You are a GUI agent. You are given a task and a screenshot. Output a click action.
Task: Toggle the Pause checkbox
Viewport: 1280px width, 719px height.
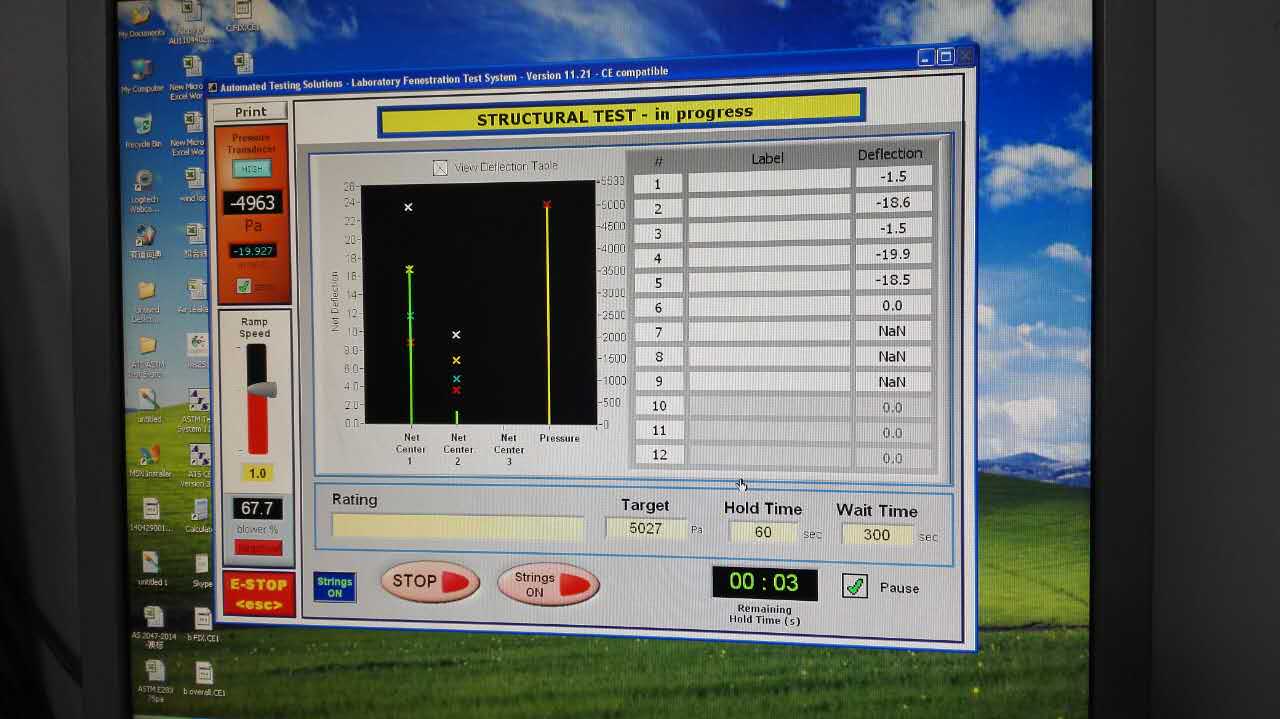(x=854, y=586)
